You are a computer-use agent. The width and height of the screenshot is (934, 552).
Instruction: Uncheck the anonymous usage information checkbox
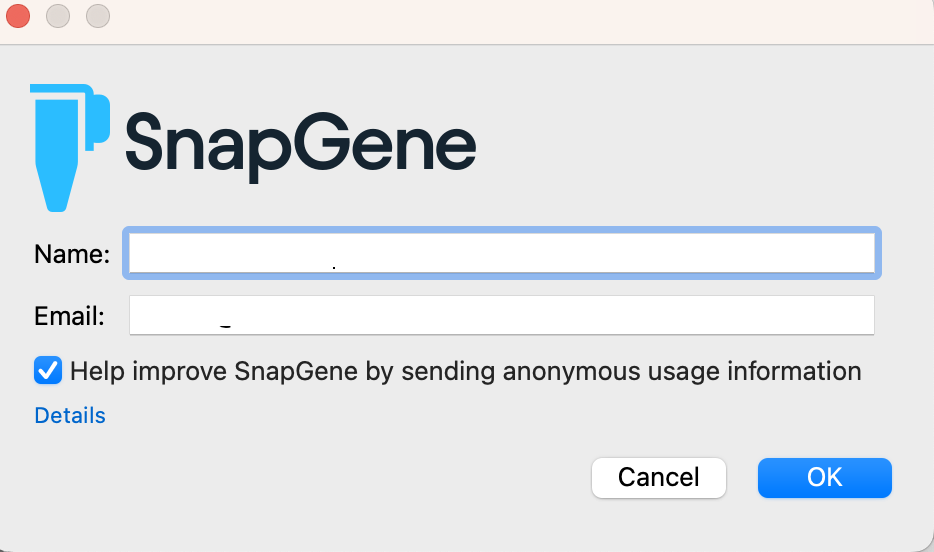48,370
